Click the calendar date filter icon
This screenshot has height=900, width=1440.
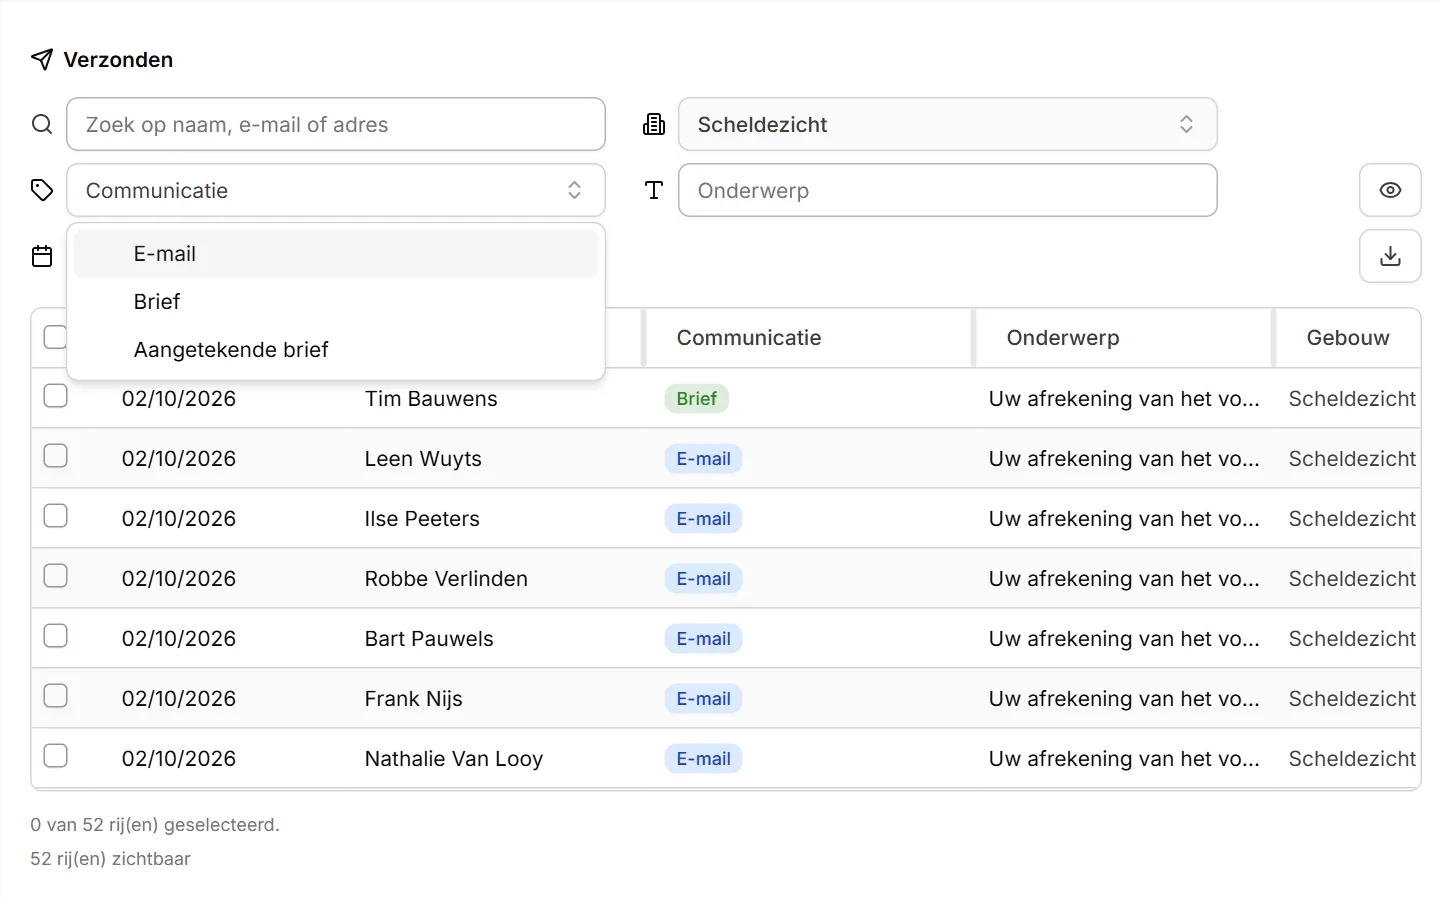coord(42,257)
